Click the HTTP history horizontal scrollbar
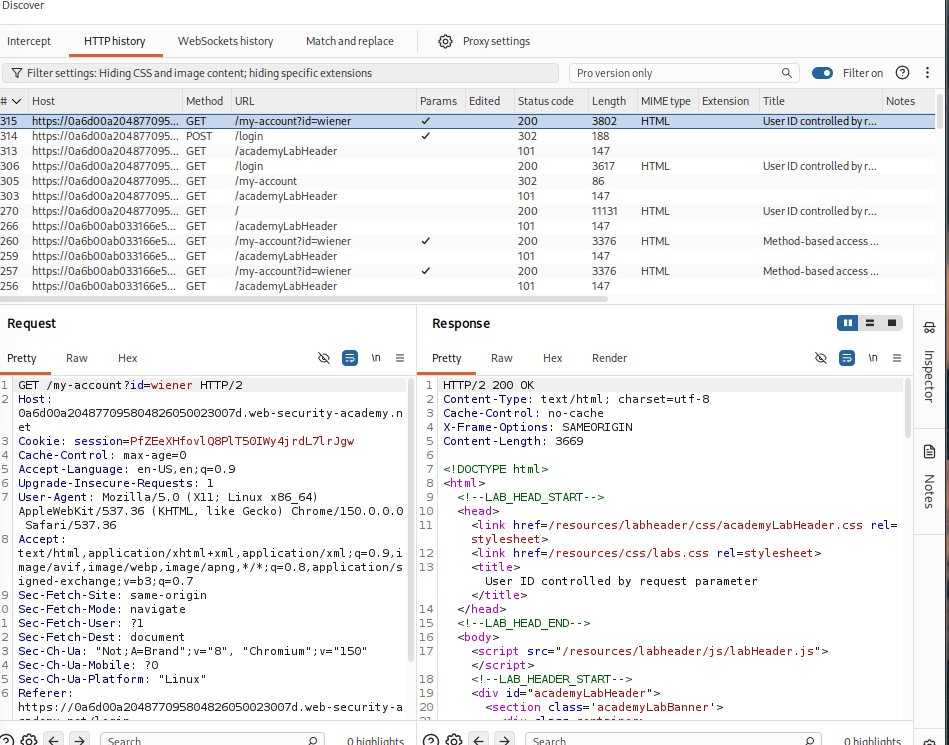 [304, 298]
